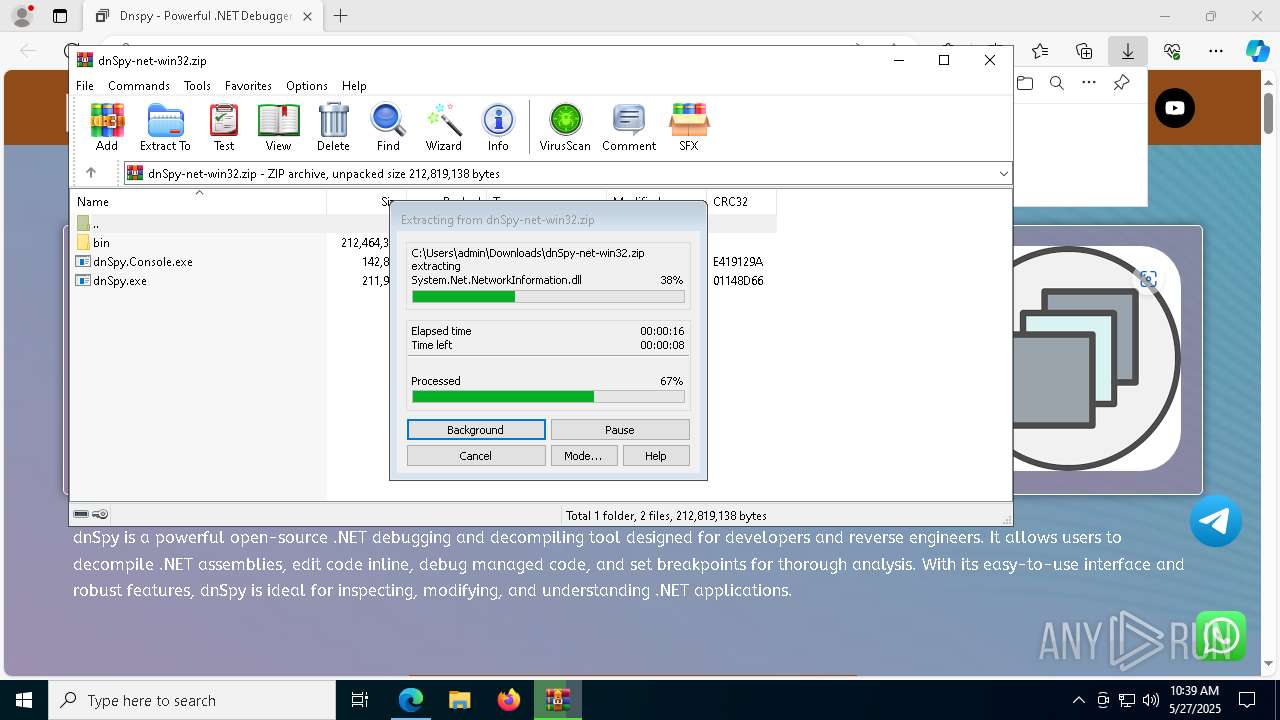Open the File menu

(85, 86)
